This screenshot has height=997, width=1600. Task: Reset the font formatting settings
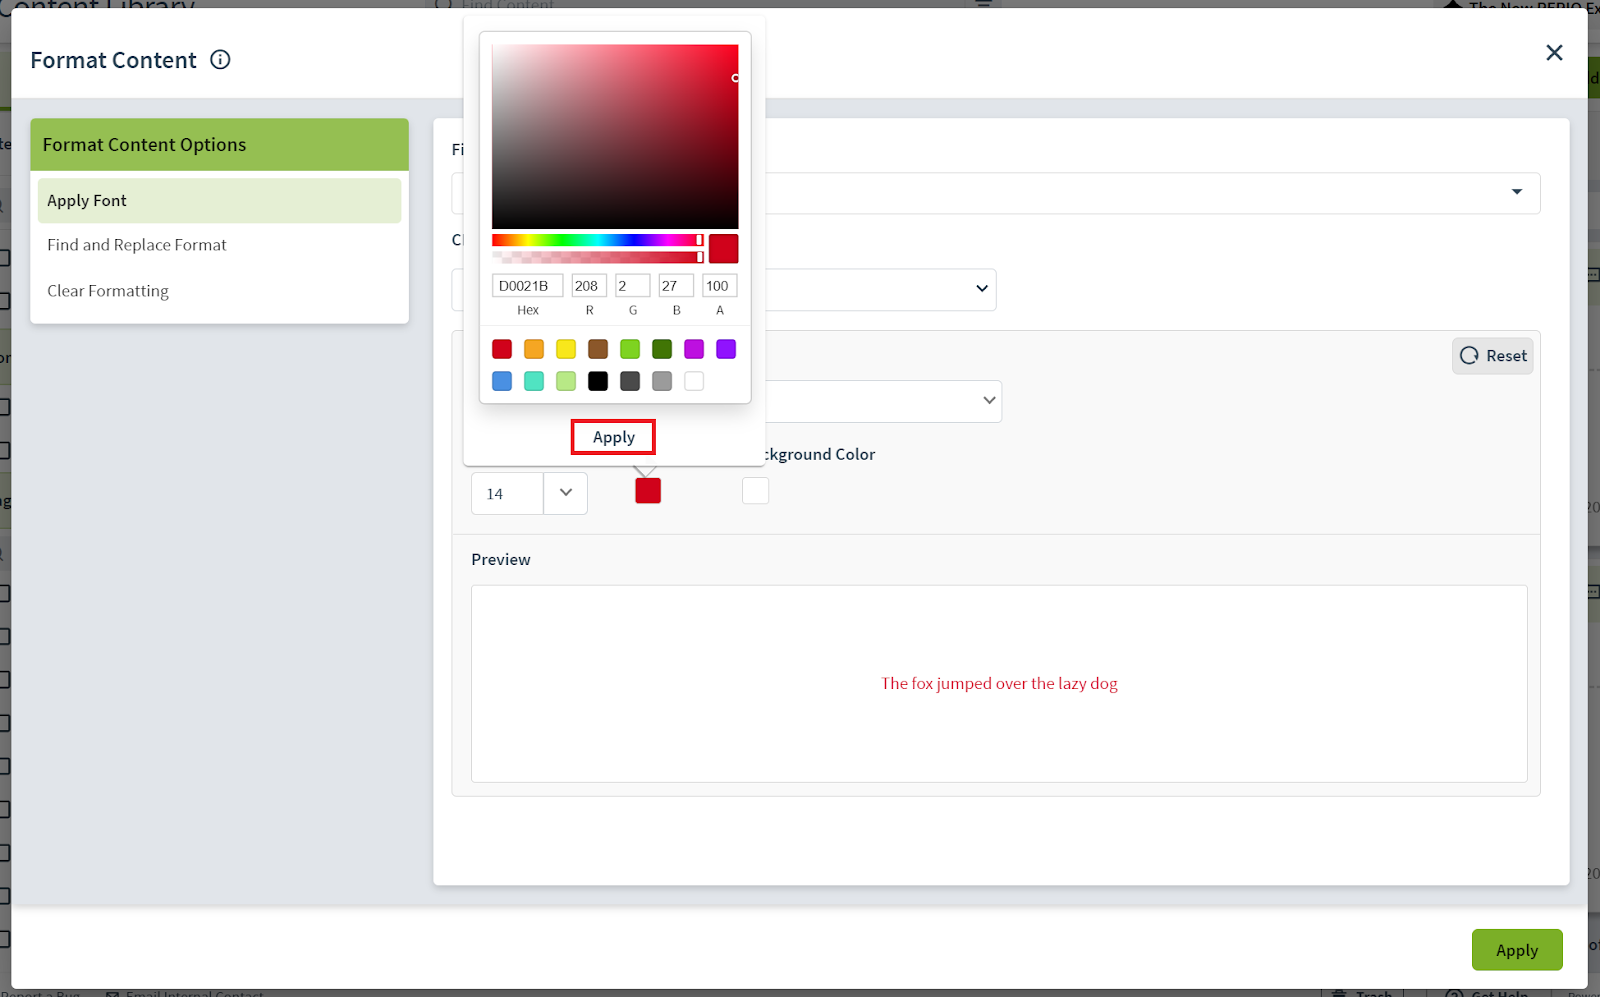pyautogui.click(x=1493, y=356)
